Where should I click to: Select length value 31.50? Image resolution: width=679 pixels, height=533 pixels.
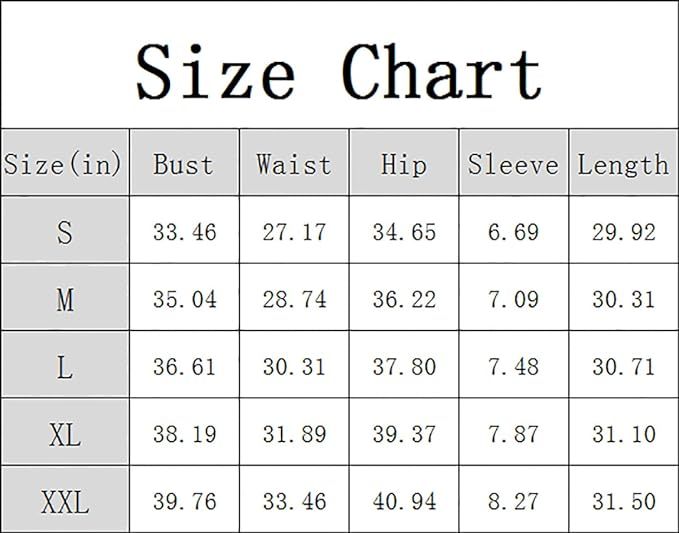point(624,501)
